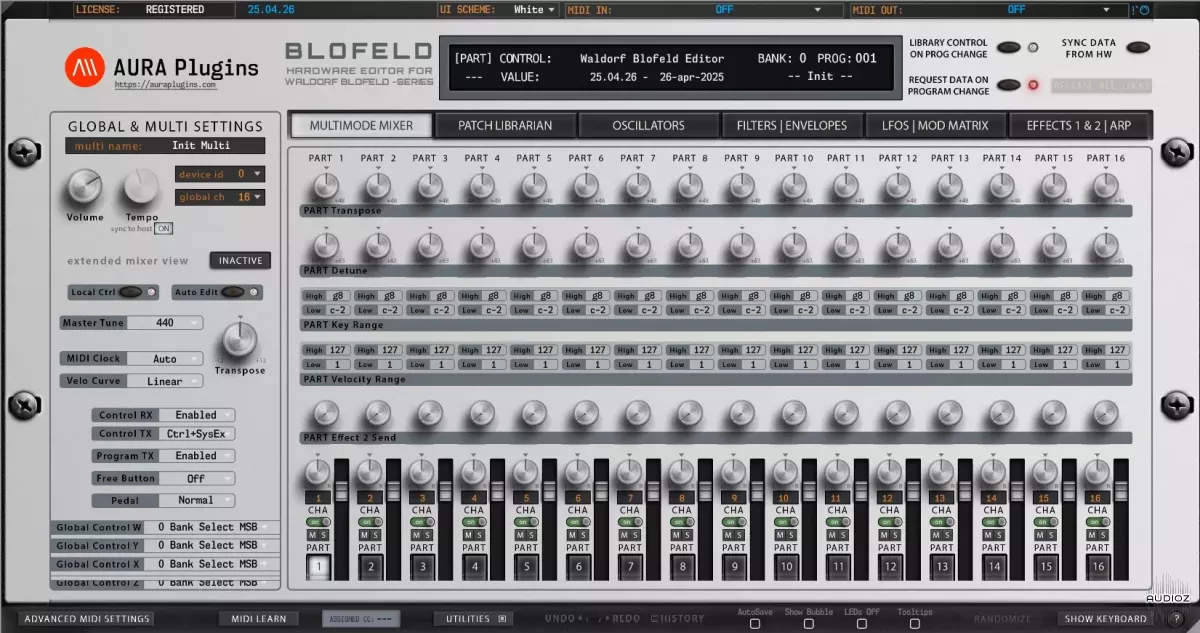This screenshot has width=1200, height=633.
Task: Open the auraplugins.com link
Action: coord(165,85)
